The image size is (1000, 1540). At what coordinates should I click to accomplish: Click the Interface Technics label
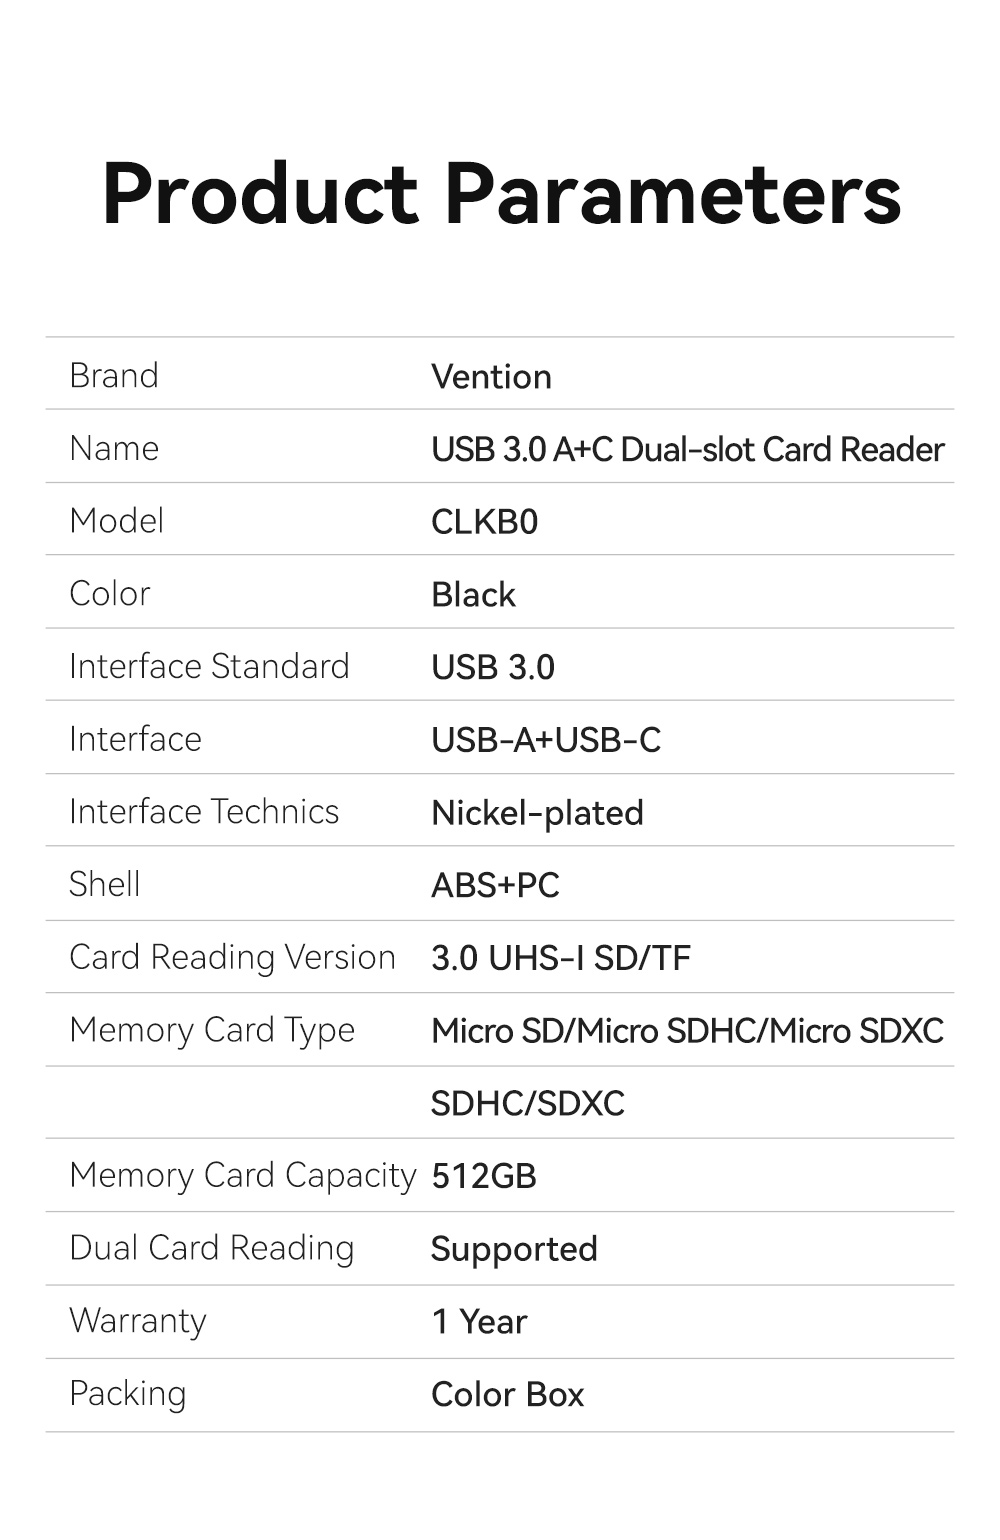tap(204, 812)
